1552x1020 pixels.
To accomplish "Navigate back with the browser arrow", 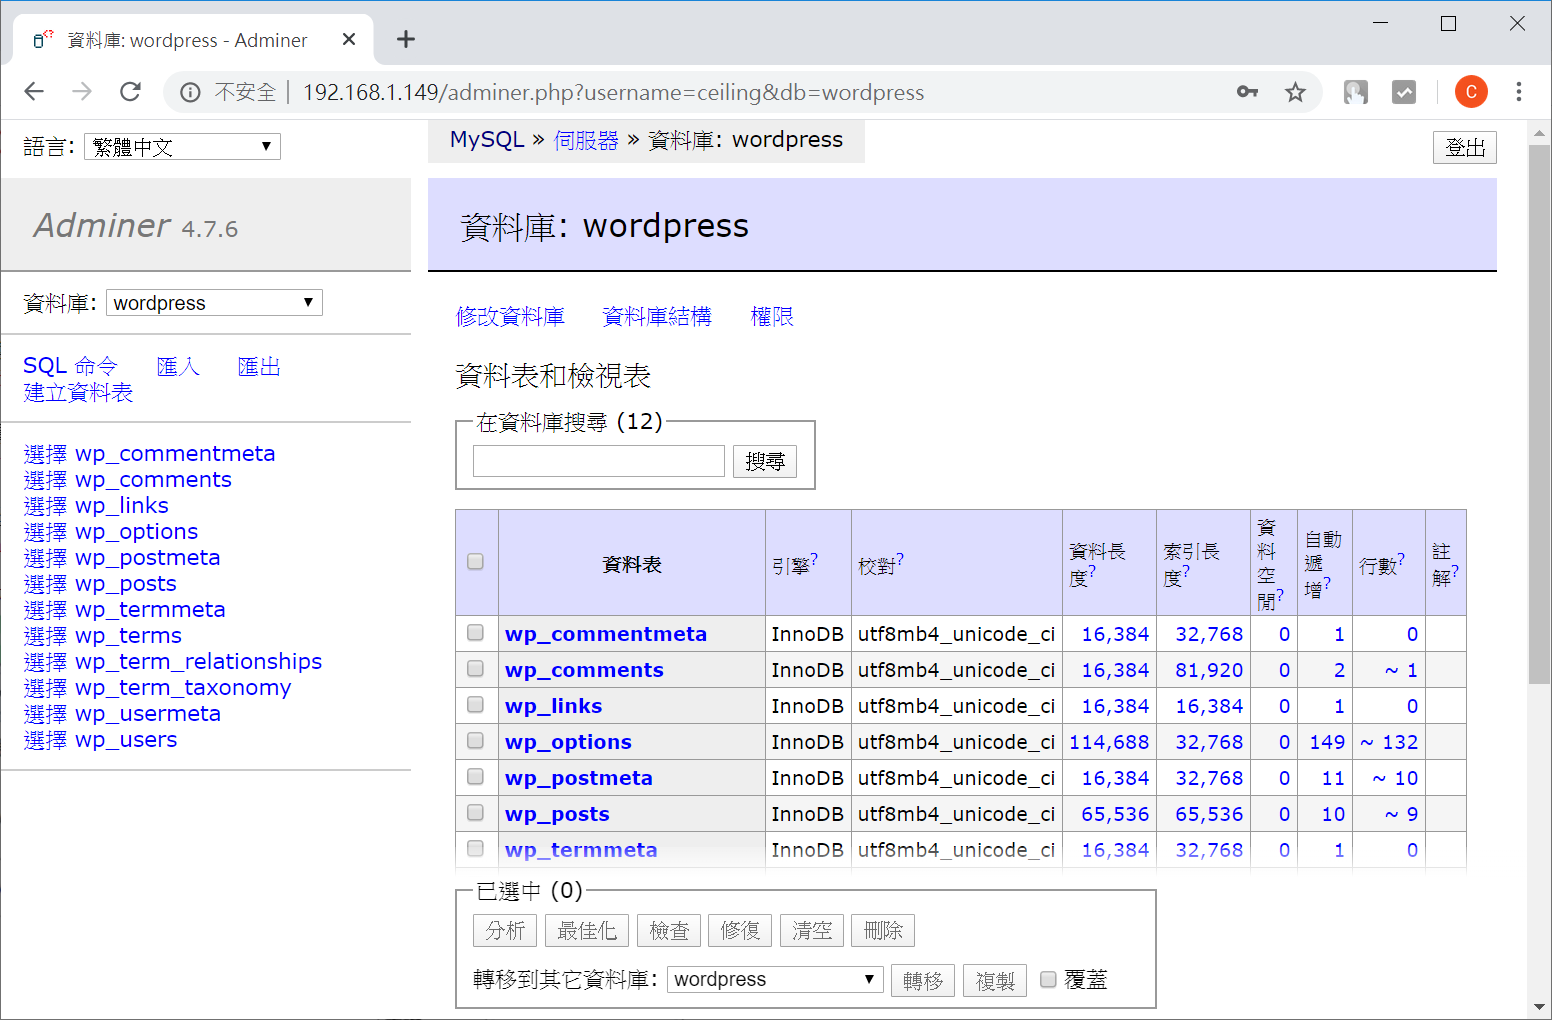I will click(34, 91).
